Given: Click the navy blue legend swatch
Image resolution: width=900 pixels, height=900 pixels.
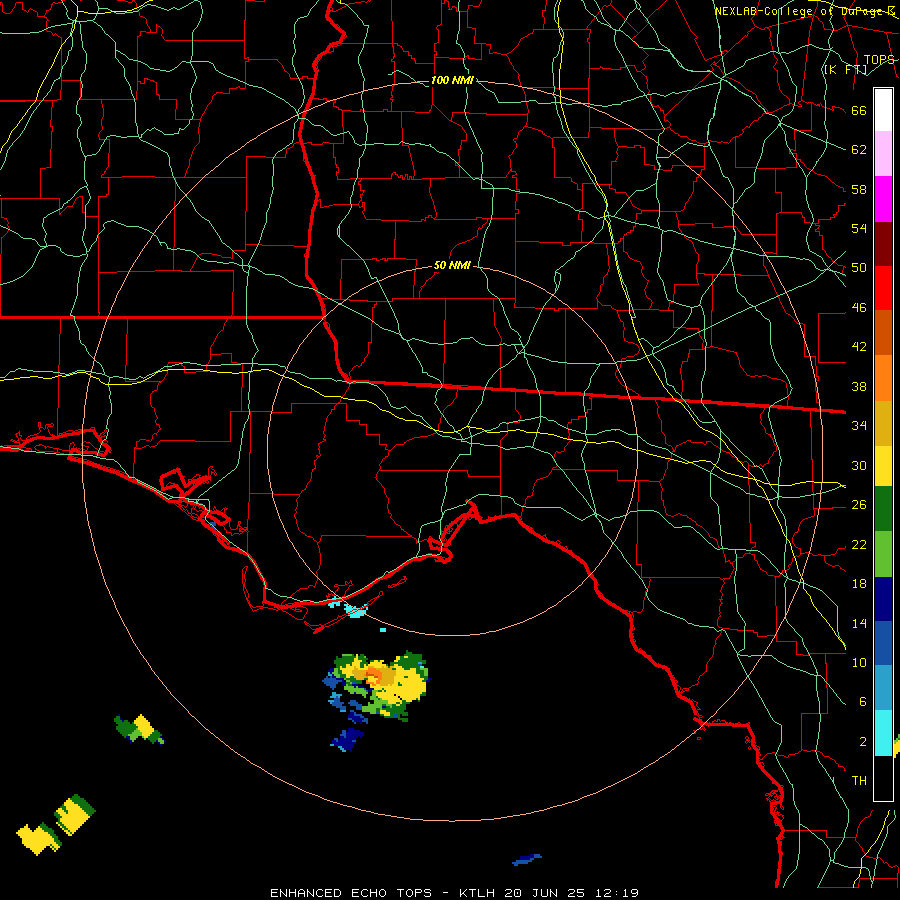Looking at the screenshot, I should click(883, 599).
